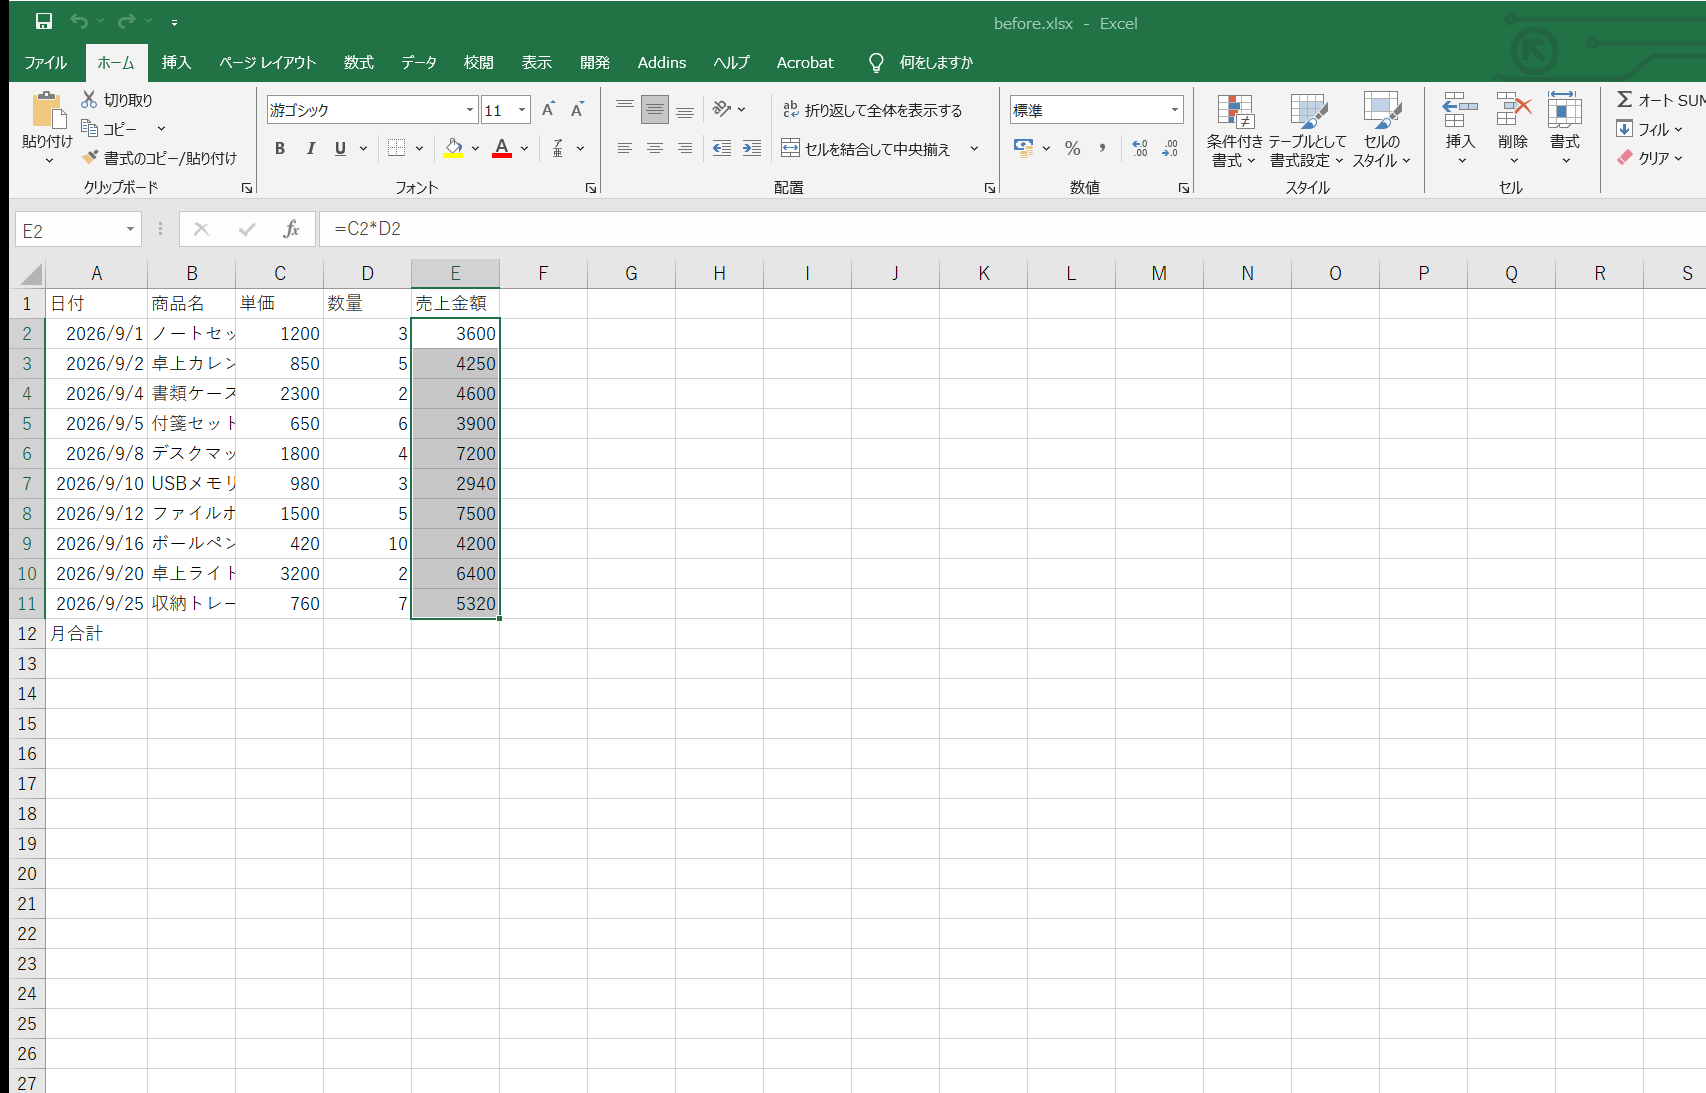This screenshot has height=1093, width=1706.
Task: Select cell A12 月合計
Action: coord(96,633)
